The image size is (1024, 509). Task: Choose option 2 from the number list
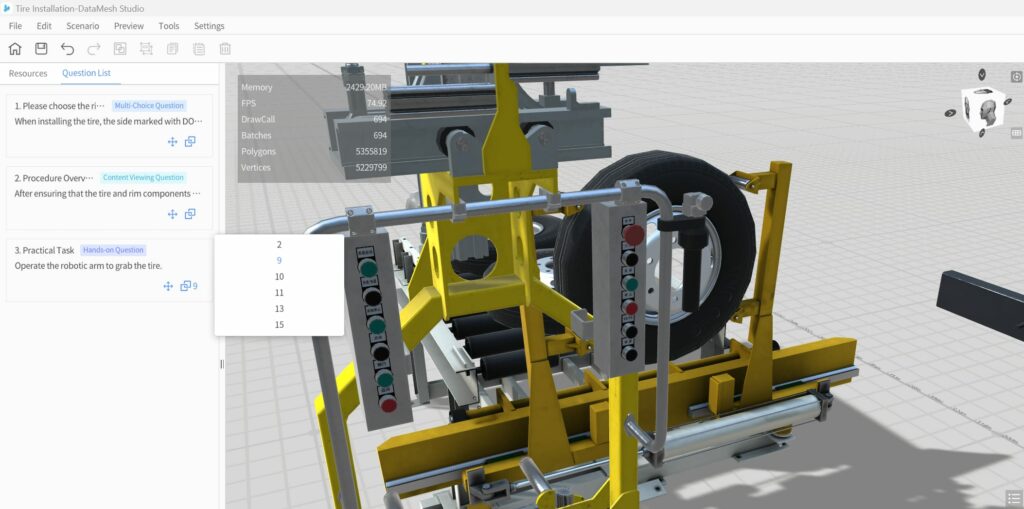click(279, 244)
